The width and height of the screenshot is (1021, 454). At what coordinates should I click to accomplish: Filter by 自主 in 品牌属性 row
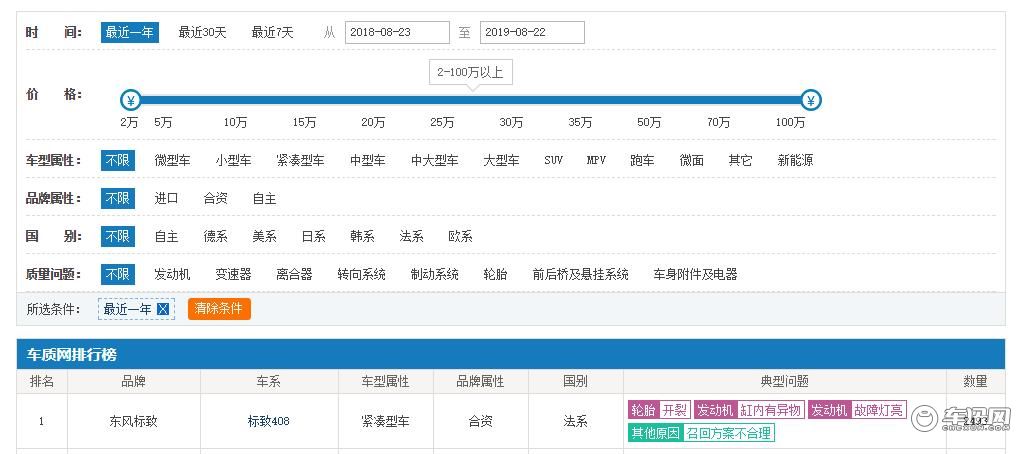[264, 198]
